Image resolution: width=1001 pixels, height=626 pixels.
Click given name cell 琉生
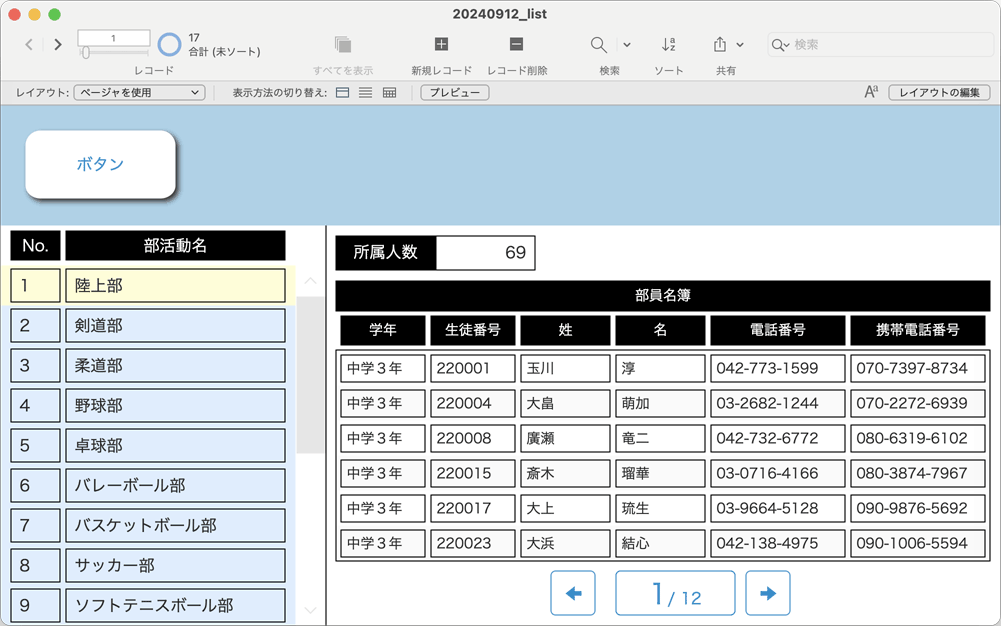click(660, 509)
